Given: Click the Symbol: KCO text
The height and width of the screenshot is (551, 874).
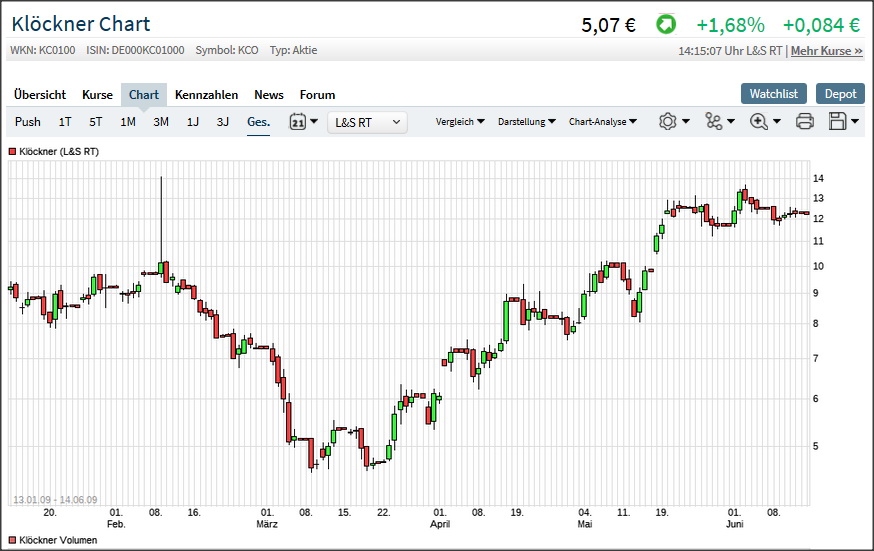Looking at the screenshot, I should coord(227,50).
